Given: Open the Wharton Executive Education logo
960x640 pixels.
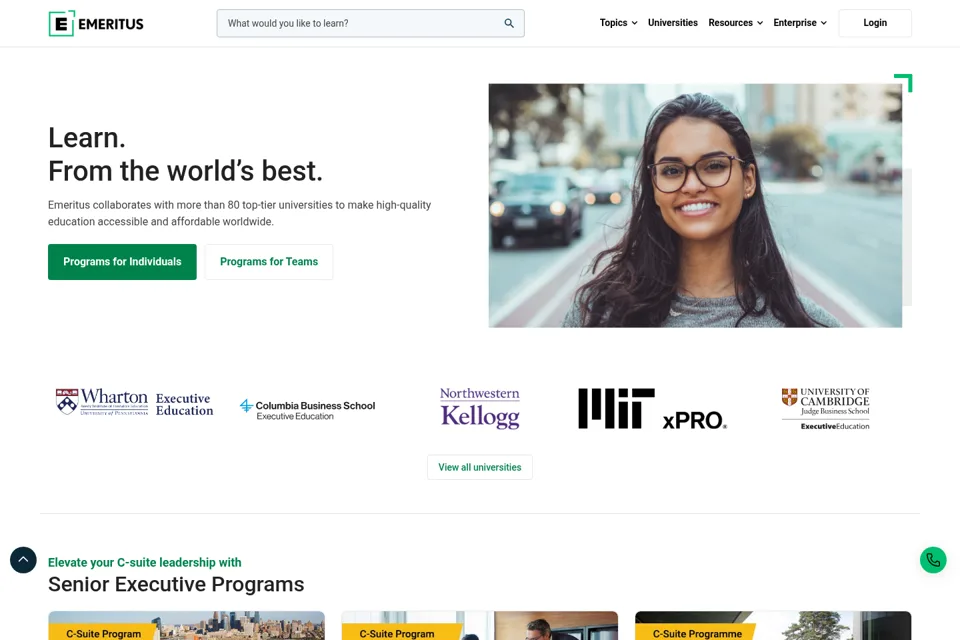Looking at the screenshot, I should 134,402.
